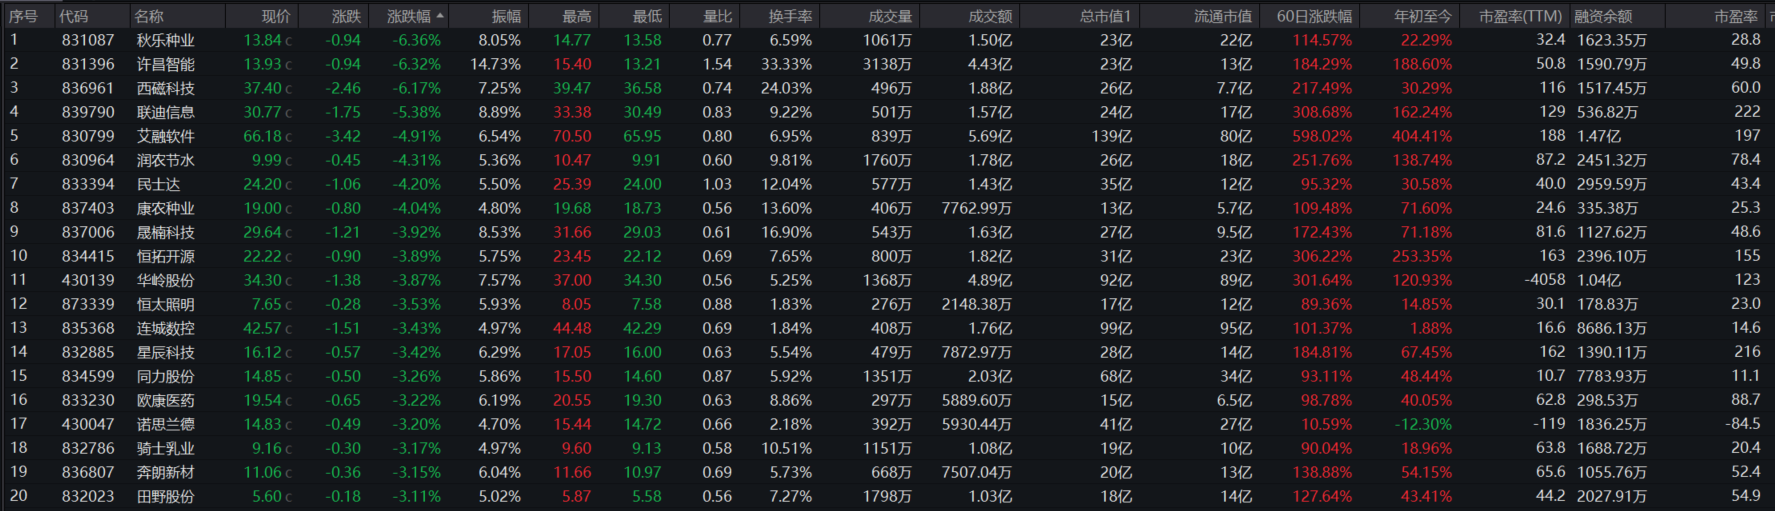Click the margin balance 8686.13万
This screenshot has width=1775, height=511.
[x=1611, y=328]
